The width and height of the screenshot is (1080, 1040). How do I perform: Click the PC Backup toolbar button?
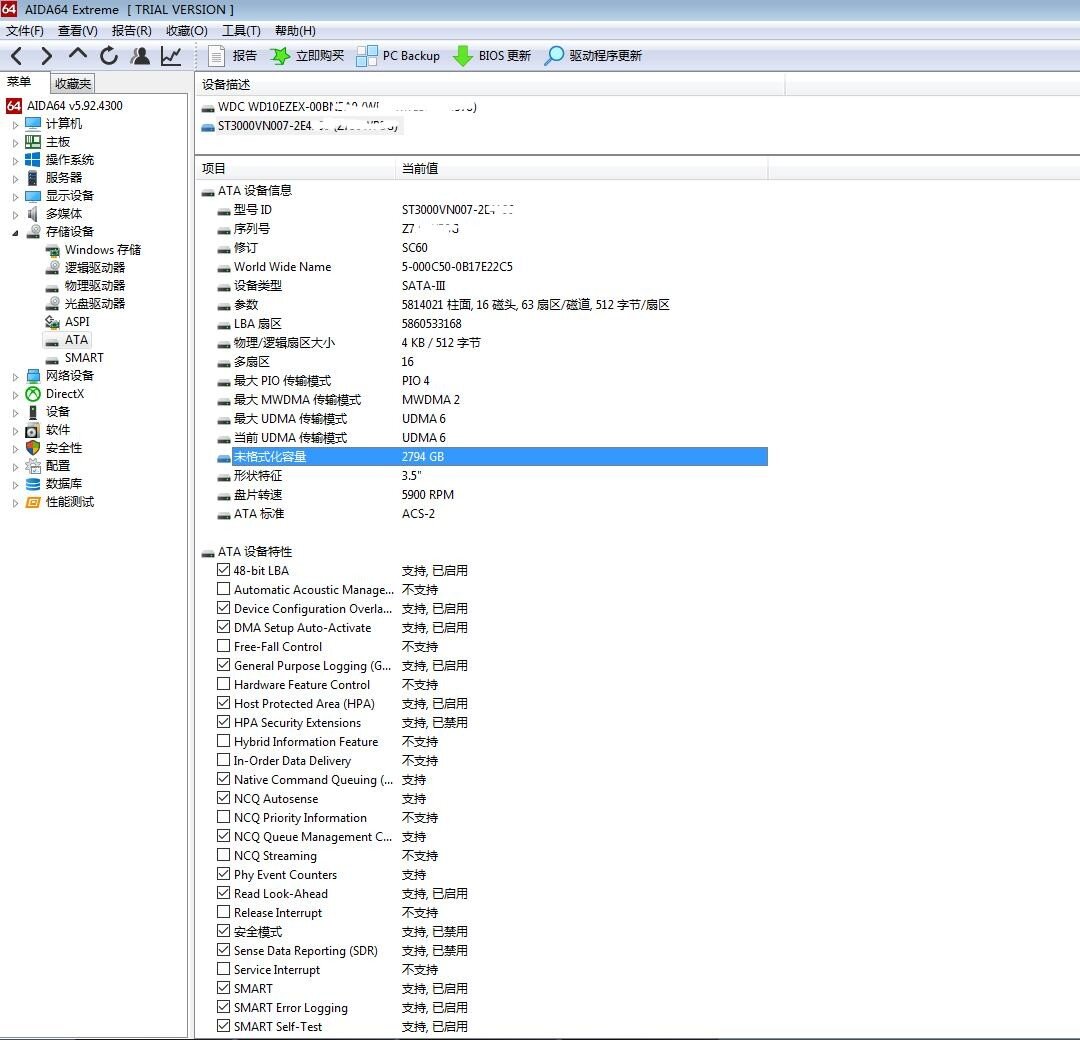398,56
